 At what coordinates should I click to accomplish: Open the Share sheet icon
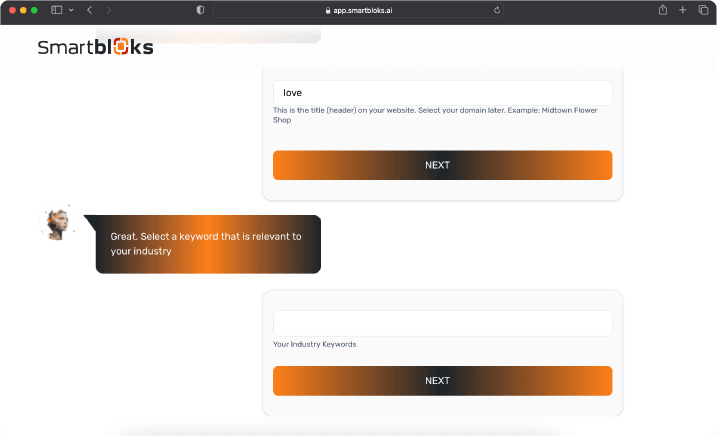pos(663,10)
